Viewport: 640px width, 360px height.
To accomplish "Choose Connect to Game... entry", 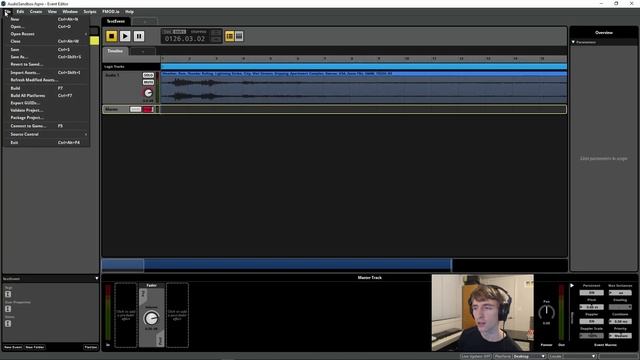I will click(46, 126).
